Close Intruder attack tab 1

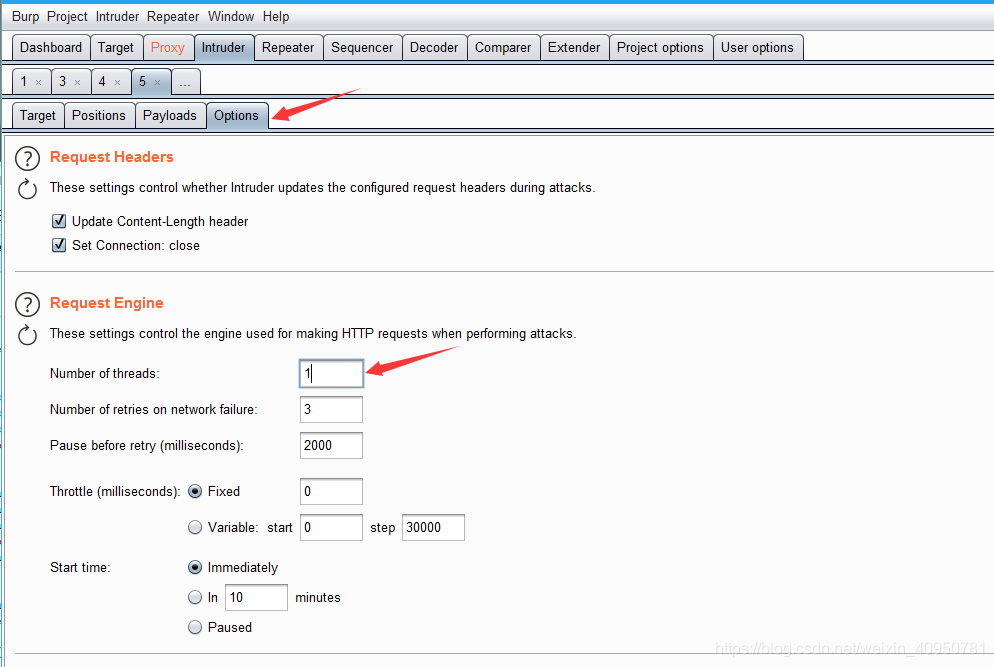(x=39, y=82)
